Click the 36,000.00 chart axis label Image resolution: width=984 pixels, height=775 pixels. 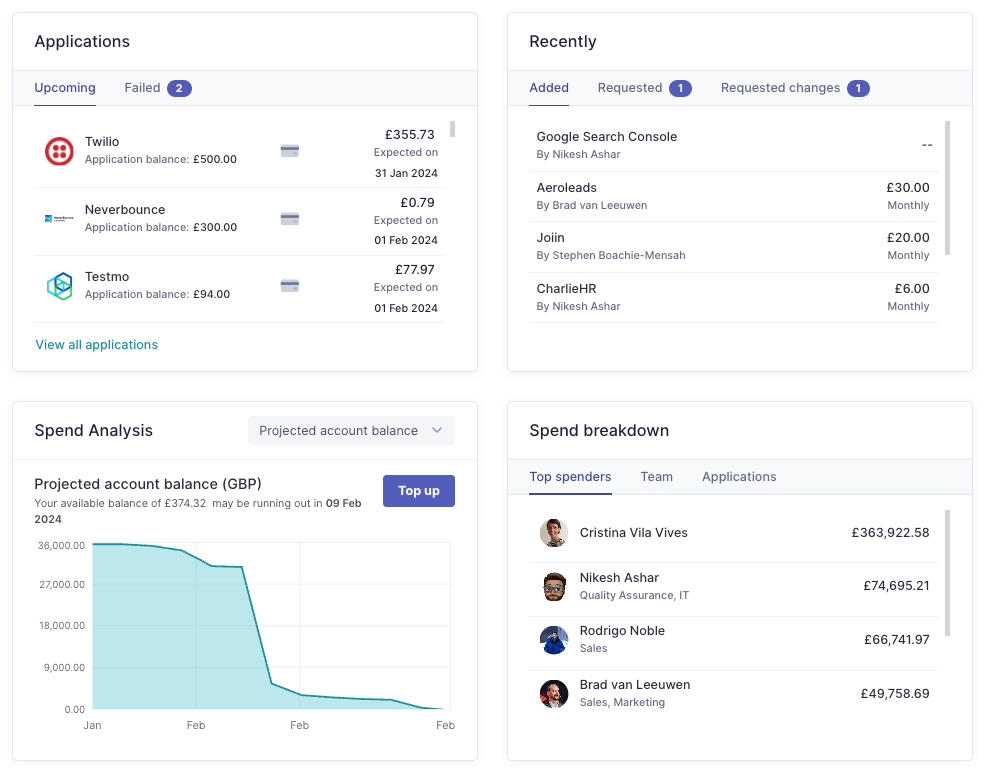pos(61,546)
